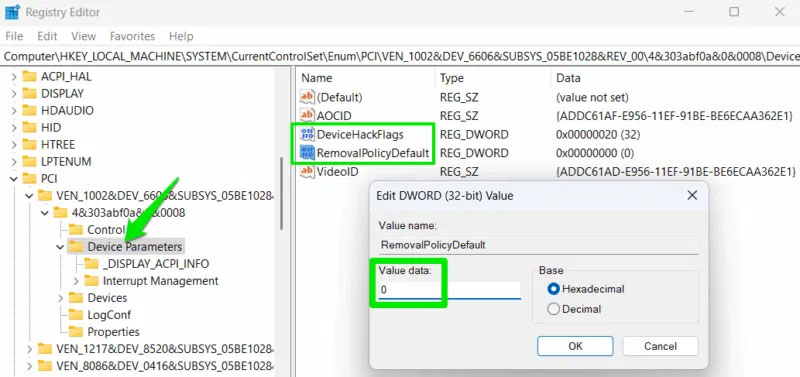Open the Favorites menu
Screen dimensions: 800x377
[132, 36]
